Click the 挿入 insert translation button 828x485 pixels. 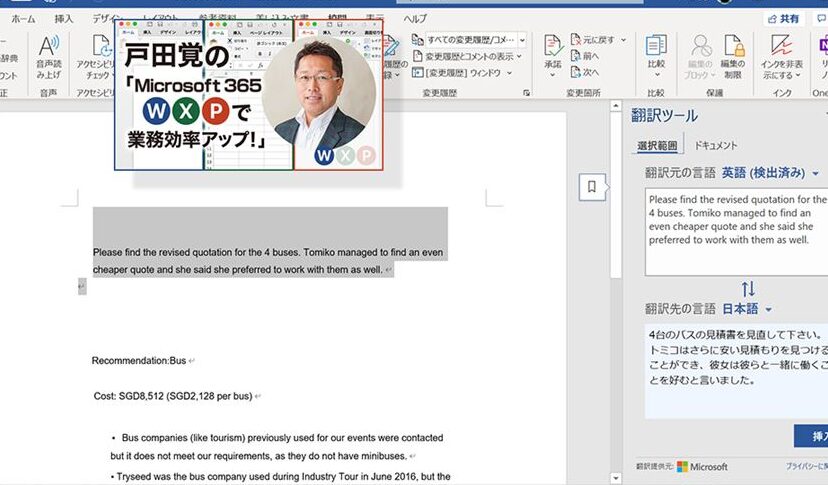812,436
